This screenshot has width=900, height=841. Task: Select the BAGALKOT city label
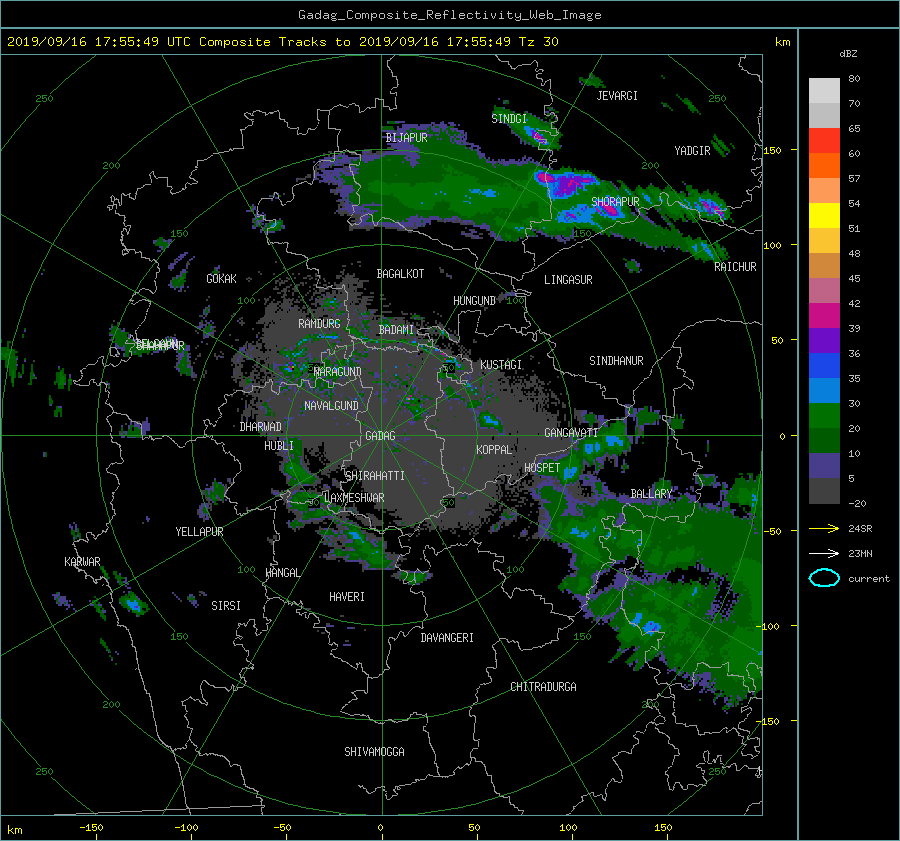tap(400, 274)
